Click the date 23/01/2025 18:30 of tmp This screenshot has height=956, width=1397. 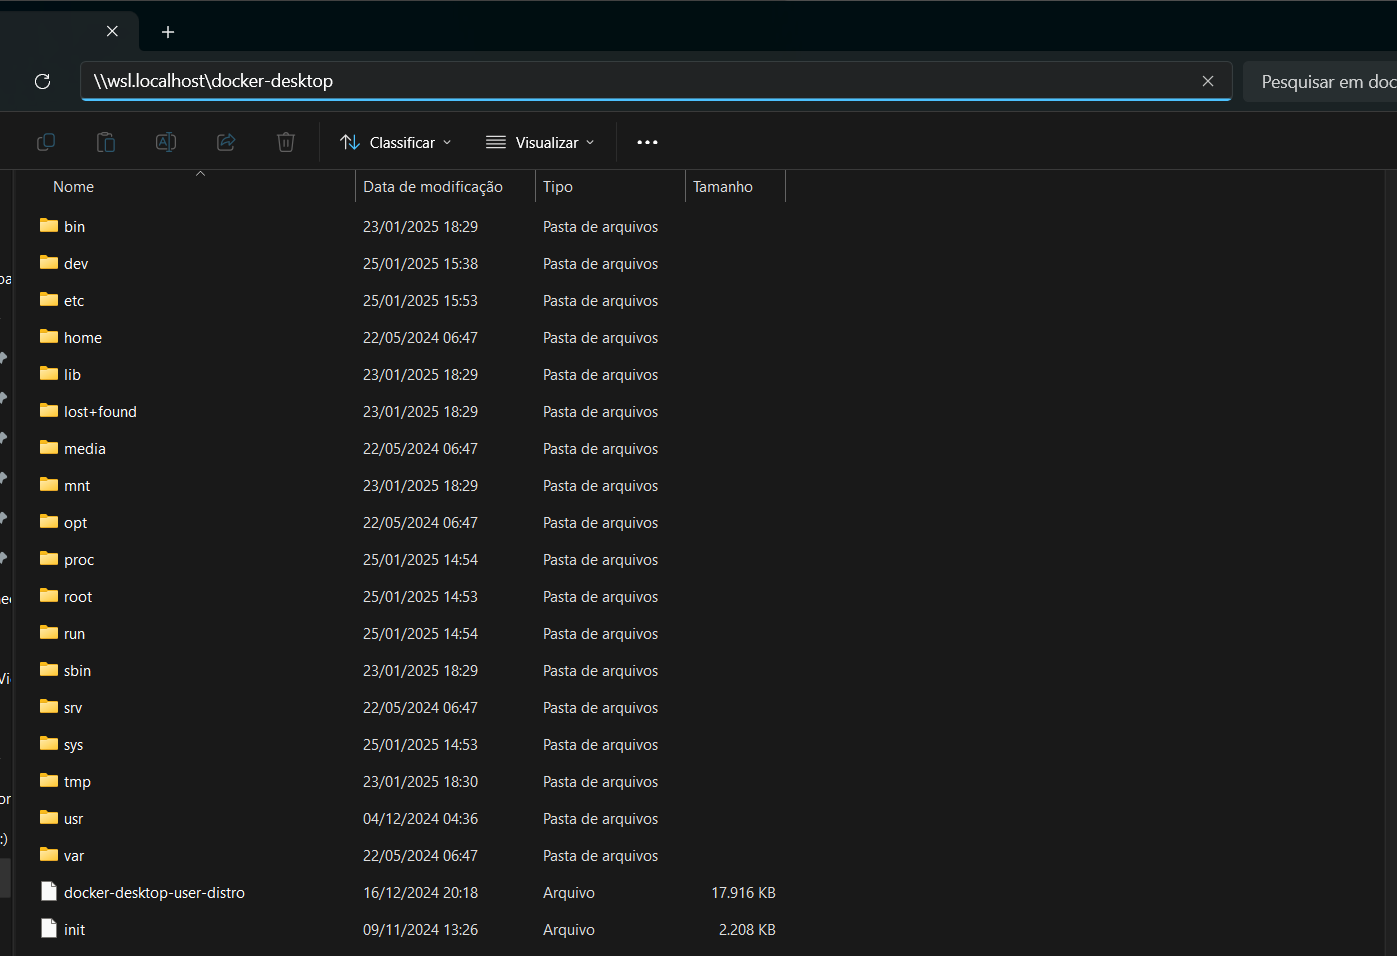pos(420,782)
